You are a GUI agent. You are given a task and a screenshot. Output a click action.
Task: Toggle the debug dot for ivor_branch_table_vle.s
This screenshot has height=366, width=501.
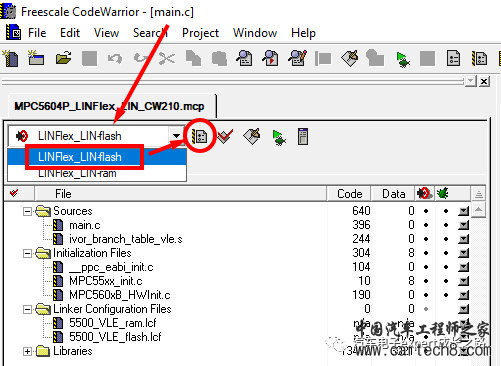coord(446,239)
